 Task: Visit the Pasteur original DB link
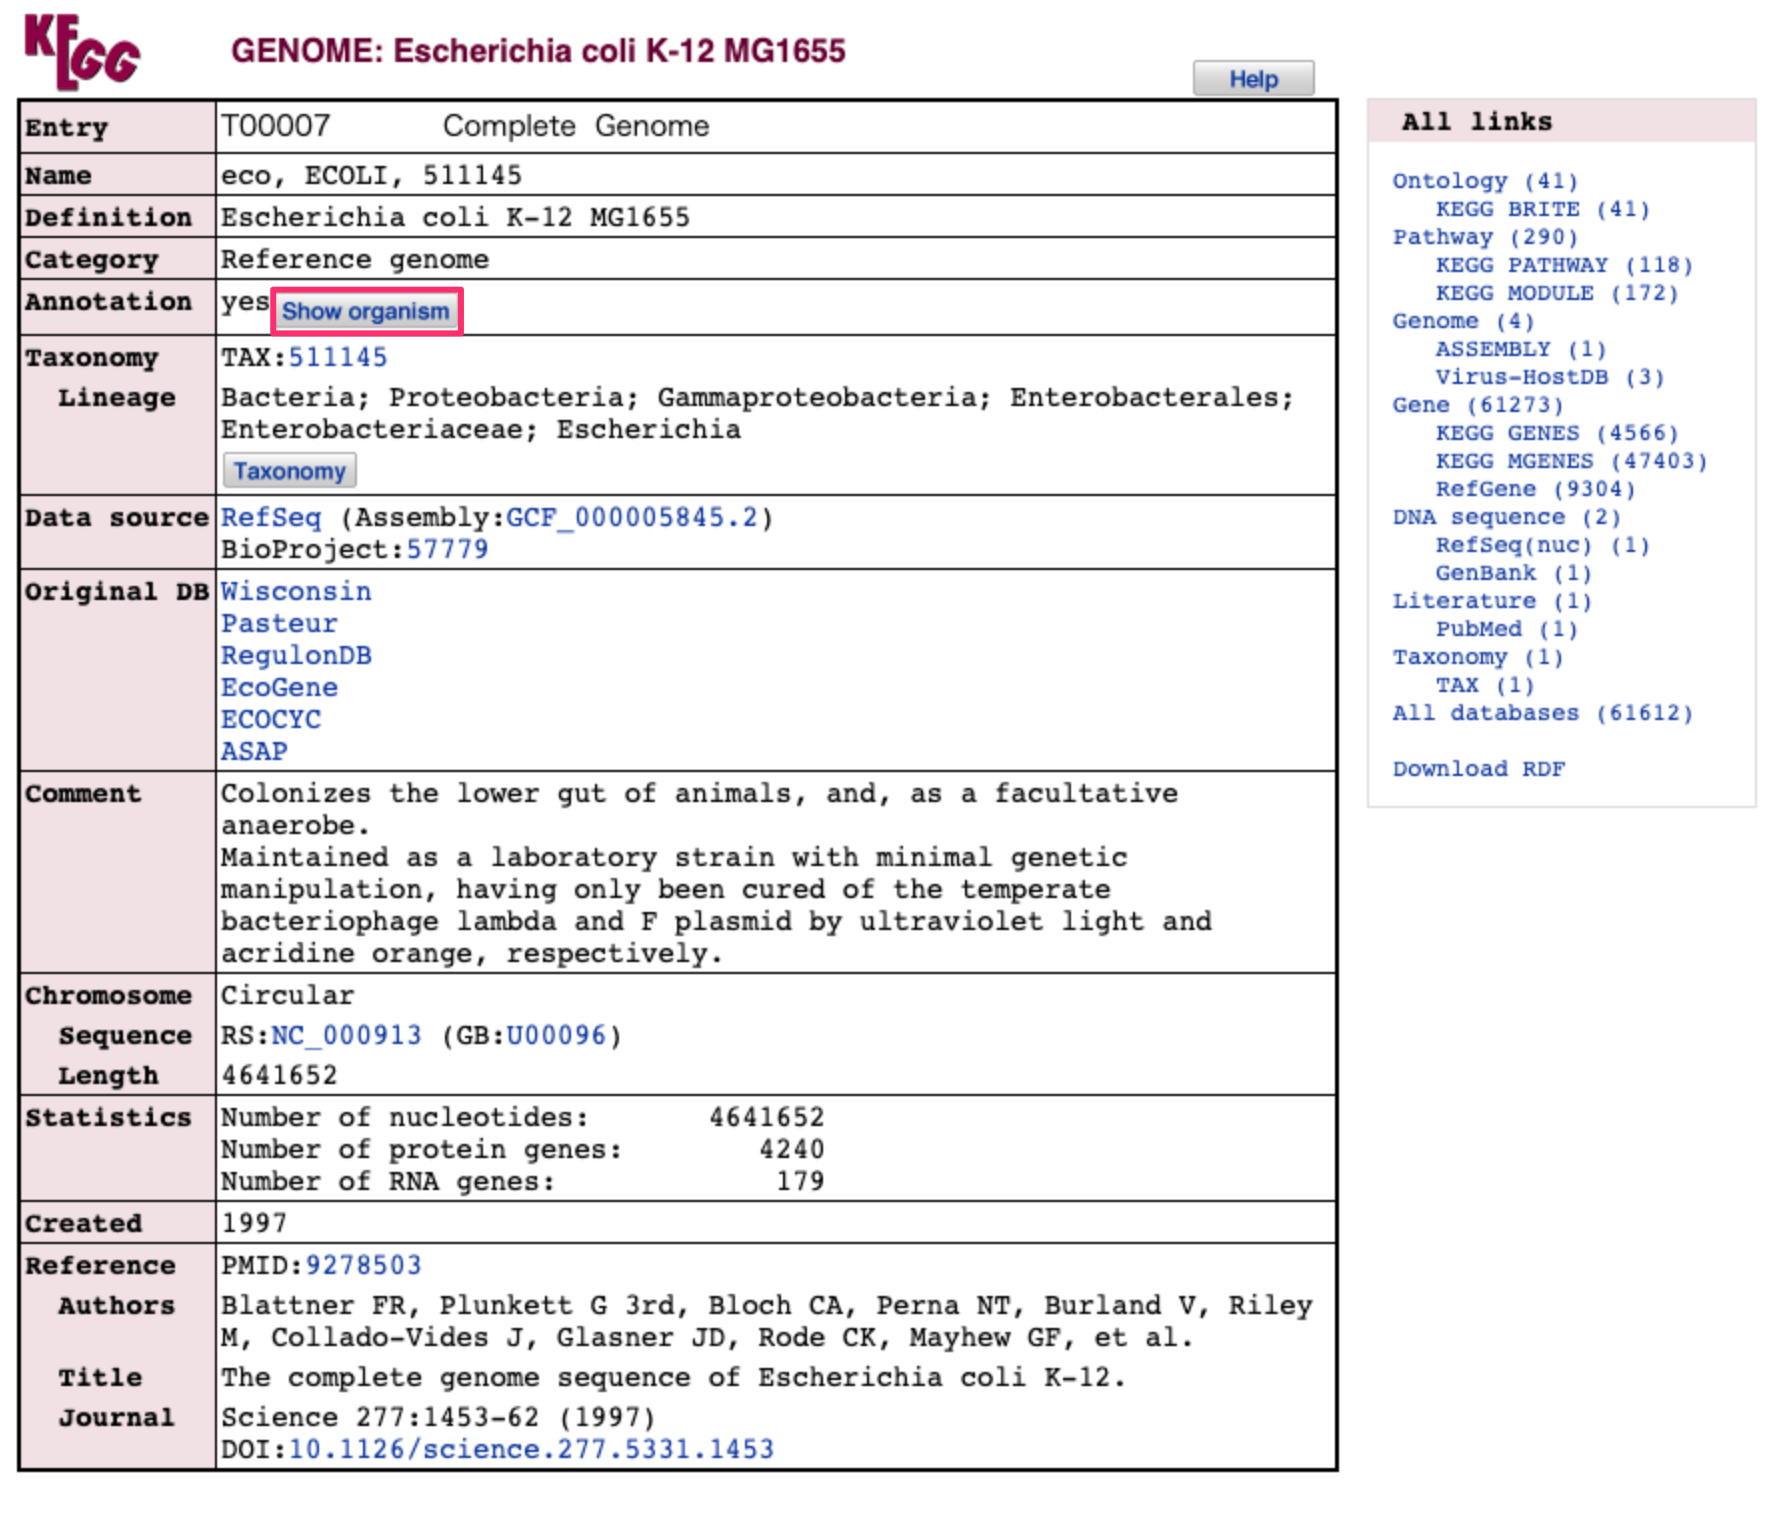point(279,623)
